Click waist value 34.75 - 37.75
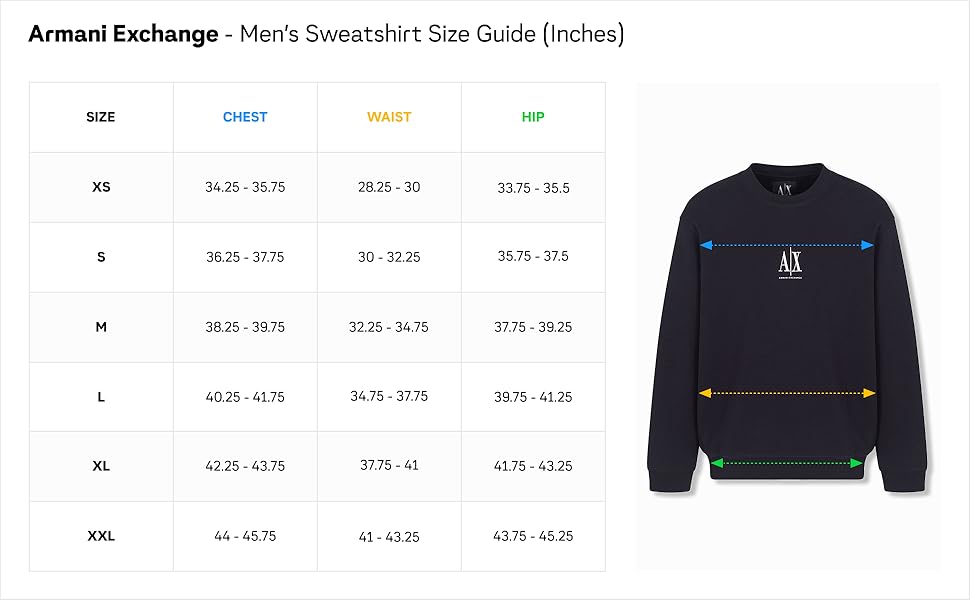The height and width of the screenshot is (600, 970). point(389,396)
